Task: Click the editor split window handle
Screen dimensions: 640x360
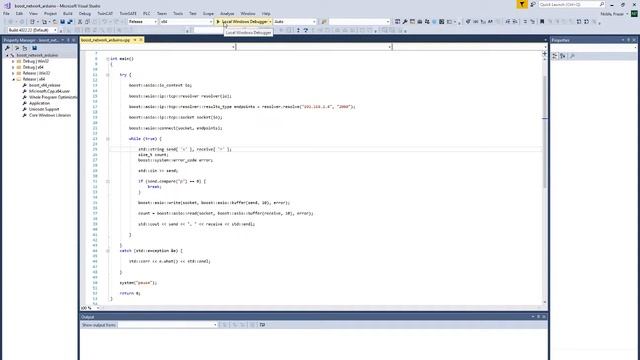Action: pyautogui.click(x=545, y=53)
